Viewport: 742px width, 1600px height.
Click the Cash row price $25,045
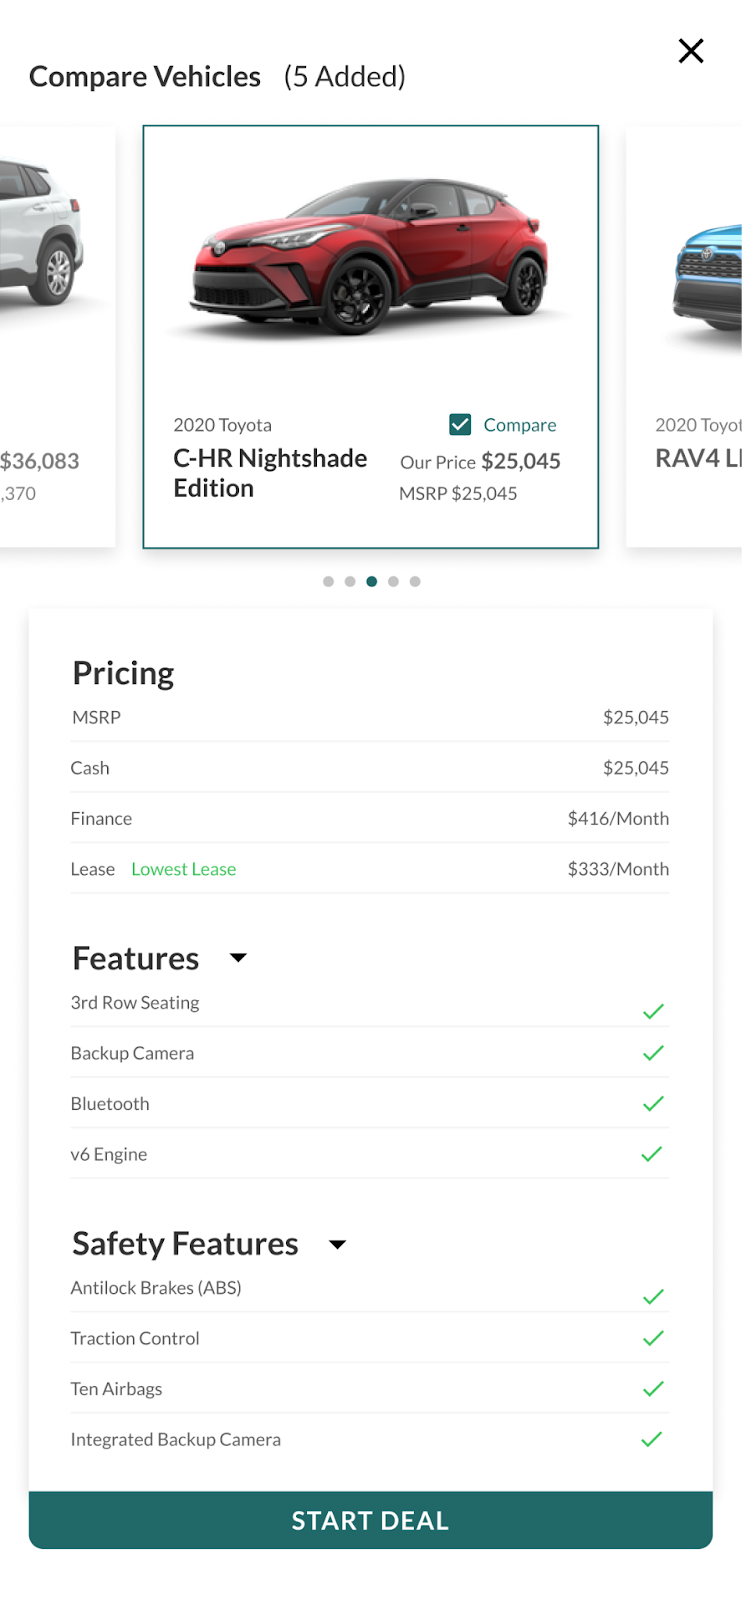636,768
